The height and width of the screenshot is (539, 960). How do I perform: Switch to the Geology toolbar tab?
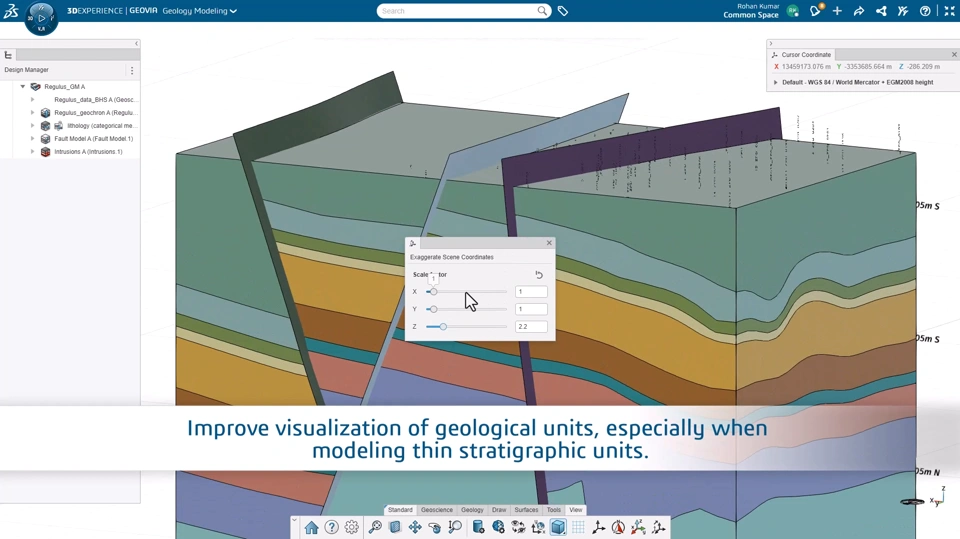point(472,510)
